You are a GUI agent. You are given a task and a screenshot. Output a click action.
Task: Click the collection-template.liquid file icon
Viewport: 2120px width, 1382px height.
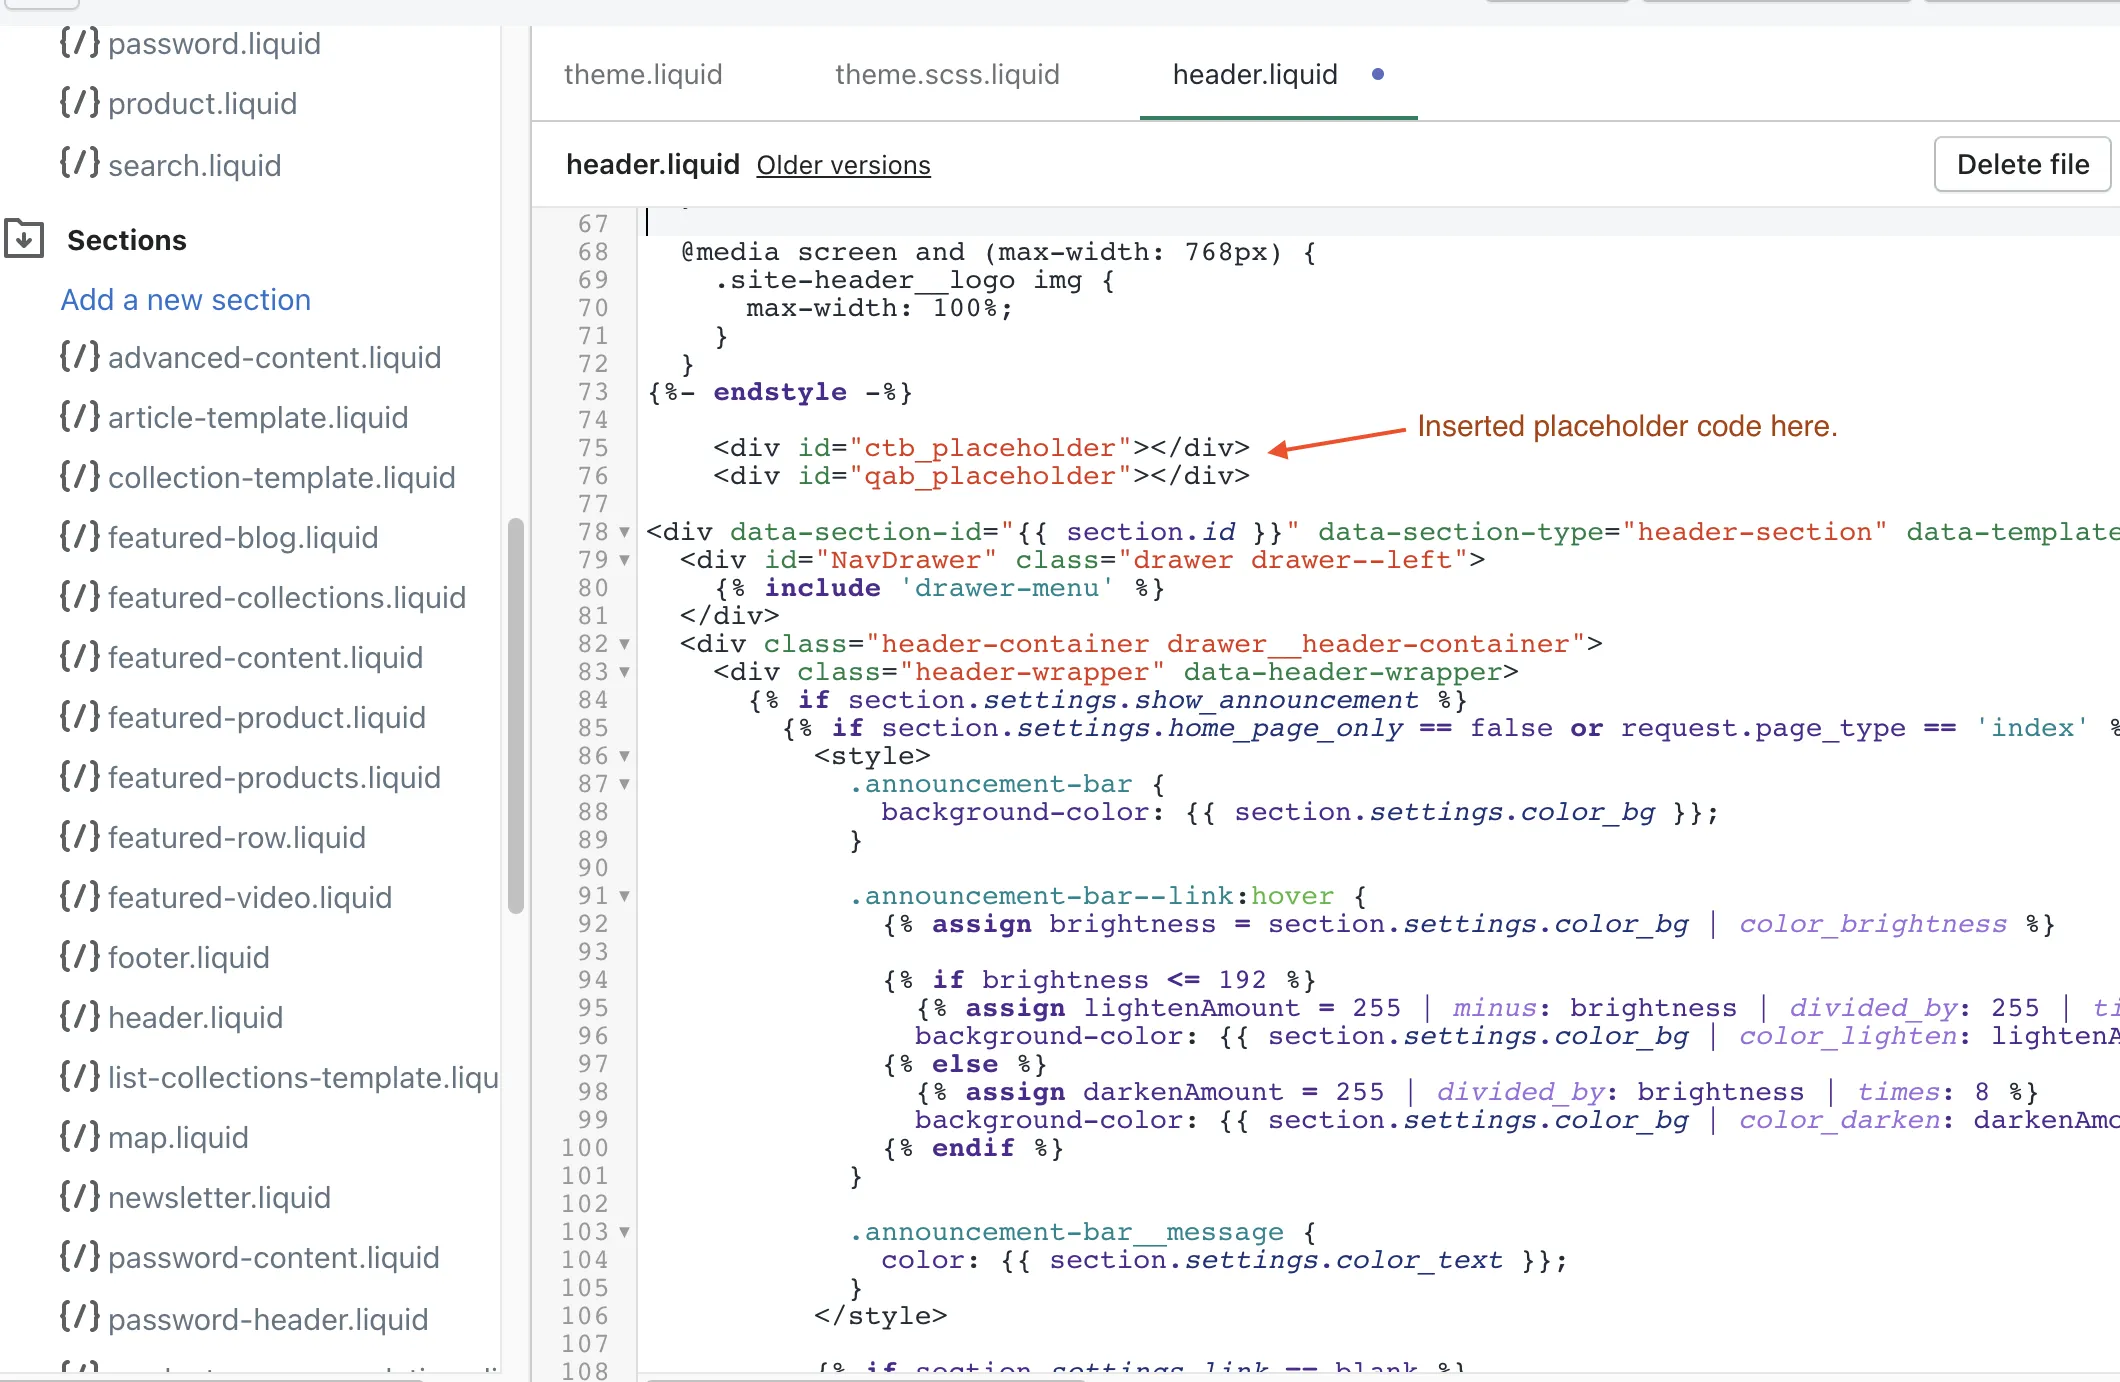(80, 477)
